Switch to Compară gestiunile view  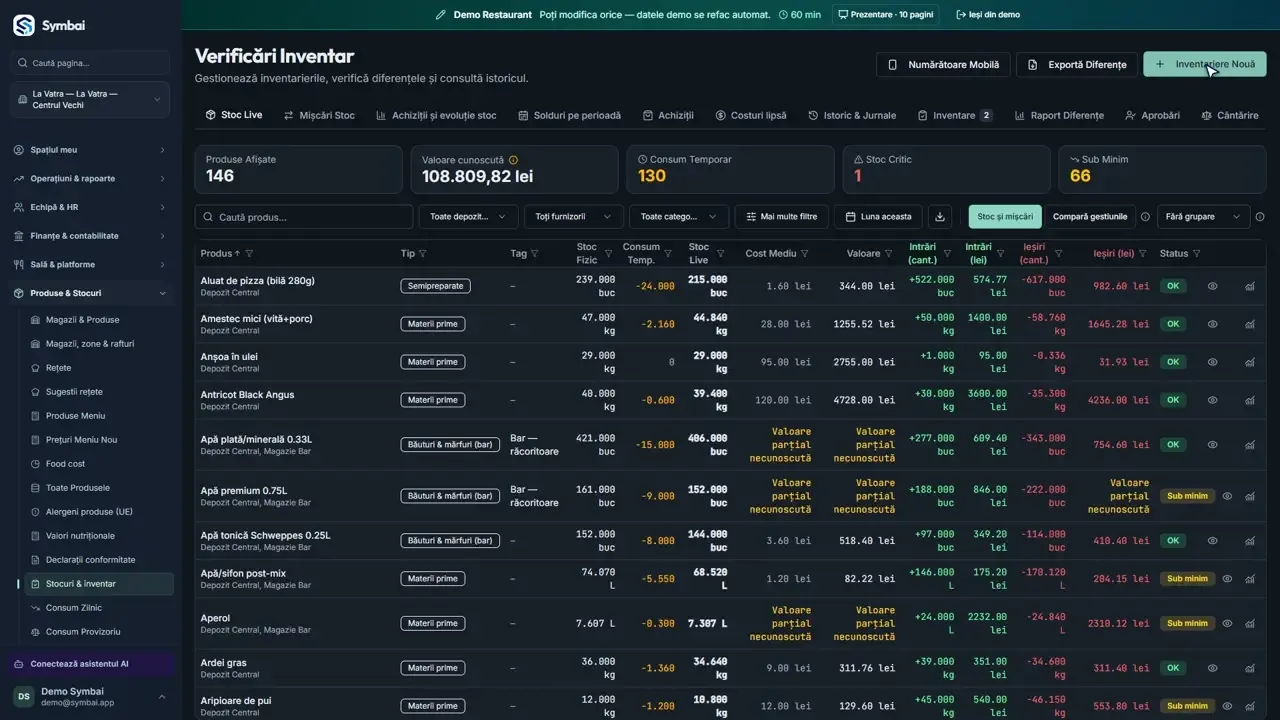(1090, 217)
